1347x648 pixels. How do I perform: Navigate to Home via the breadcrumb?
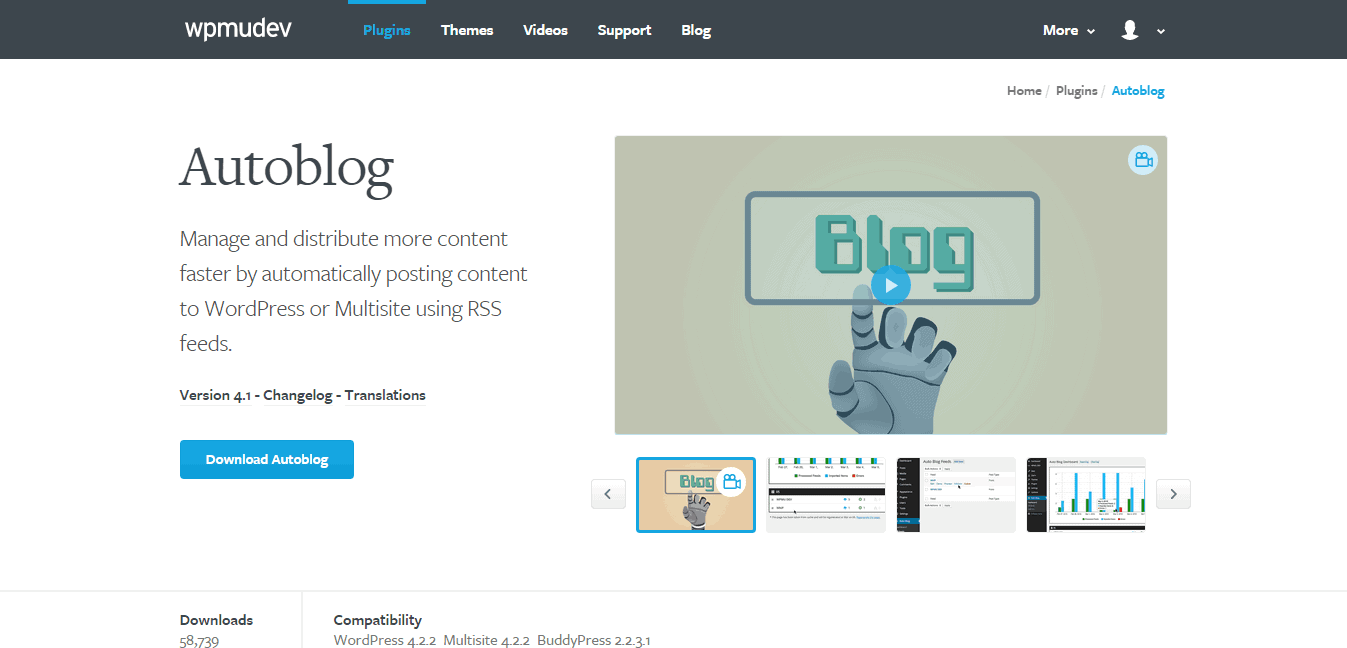point(1024,90)
